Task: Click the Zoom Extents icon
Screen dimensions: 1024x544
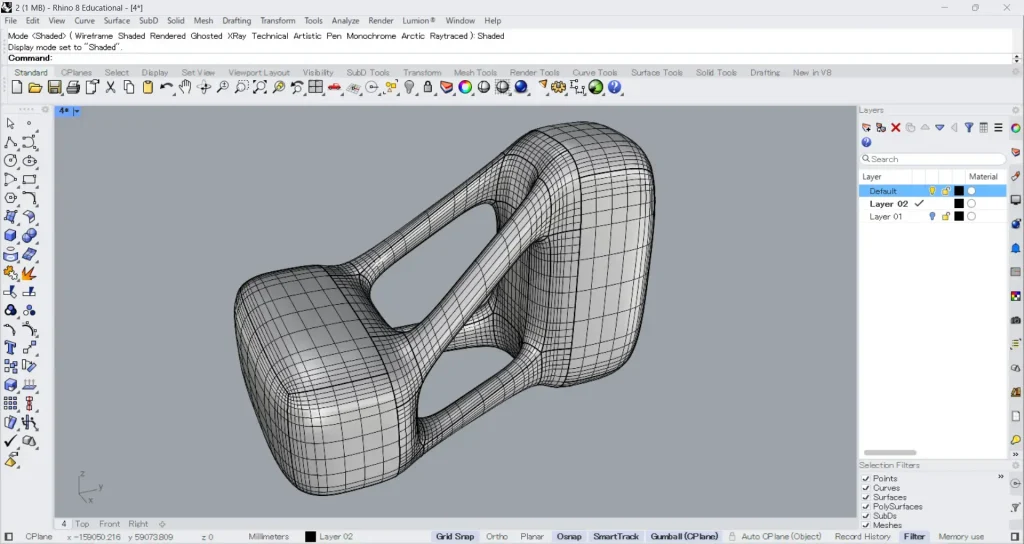Action: 260,87
